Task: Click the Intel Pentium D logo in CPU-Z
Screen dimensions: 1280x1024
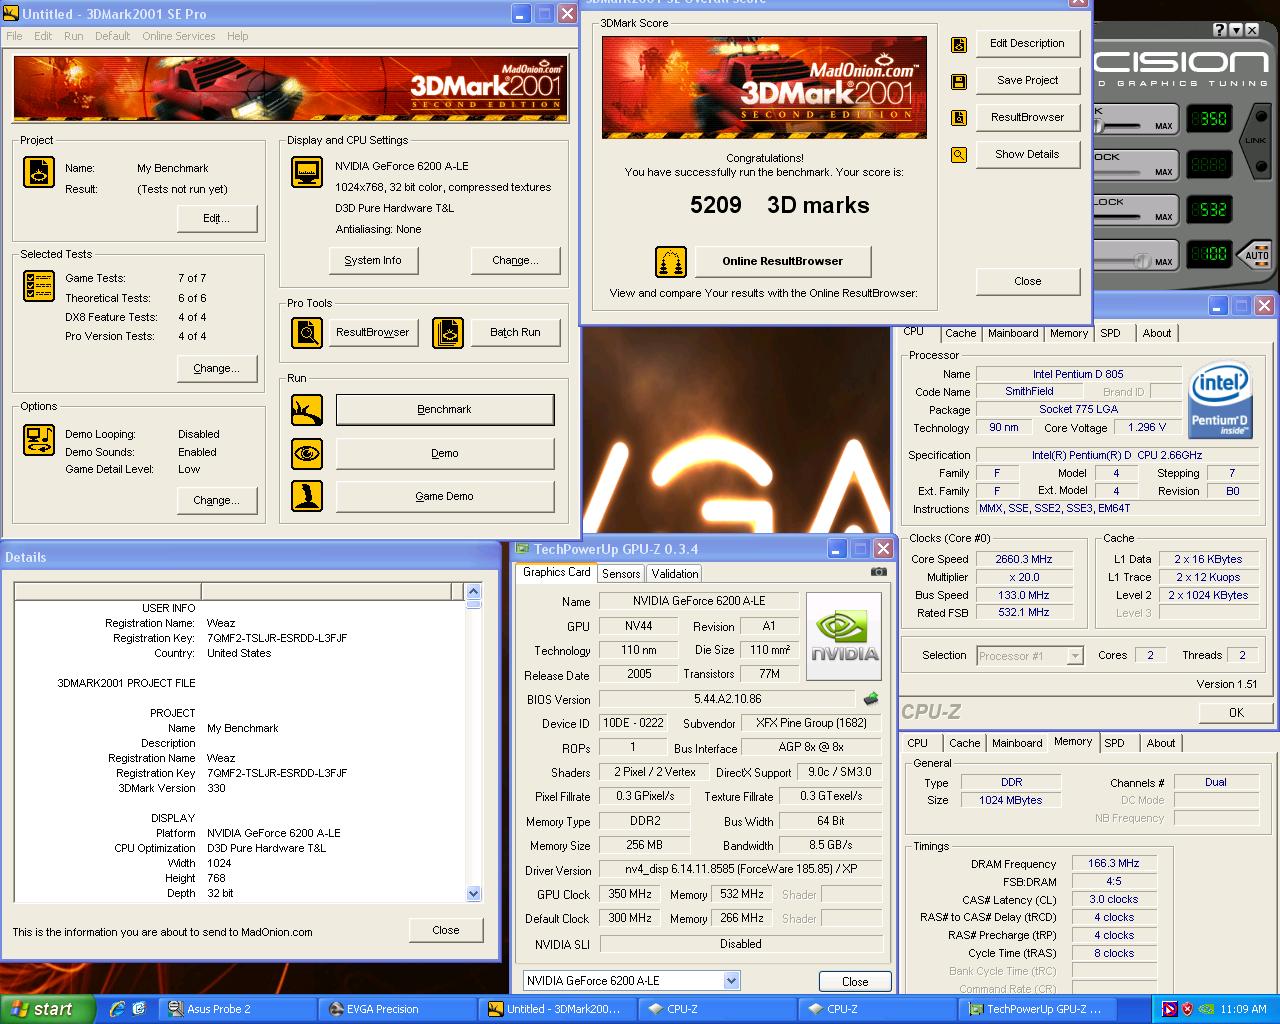Action: [x=1220, y=401]
